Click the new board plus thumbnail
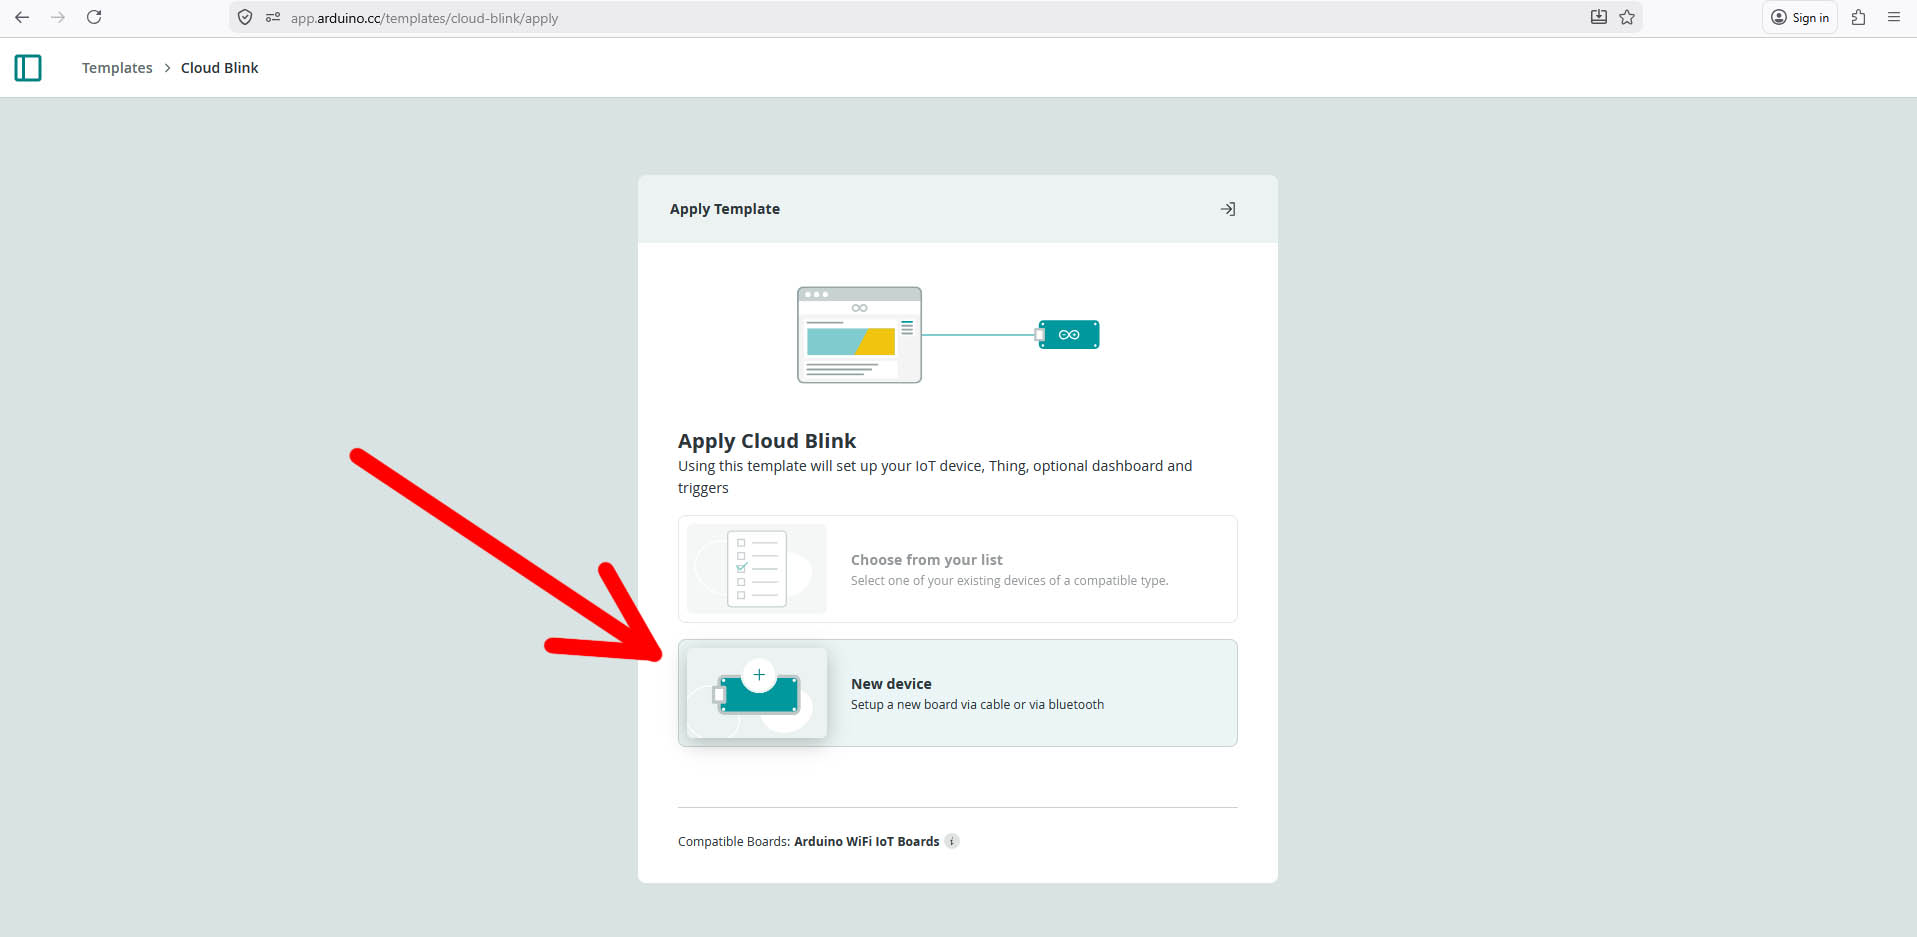This screenshot has height=937, width=1917. point(757,693)
